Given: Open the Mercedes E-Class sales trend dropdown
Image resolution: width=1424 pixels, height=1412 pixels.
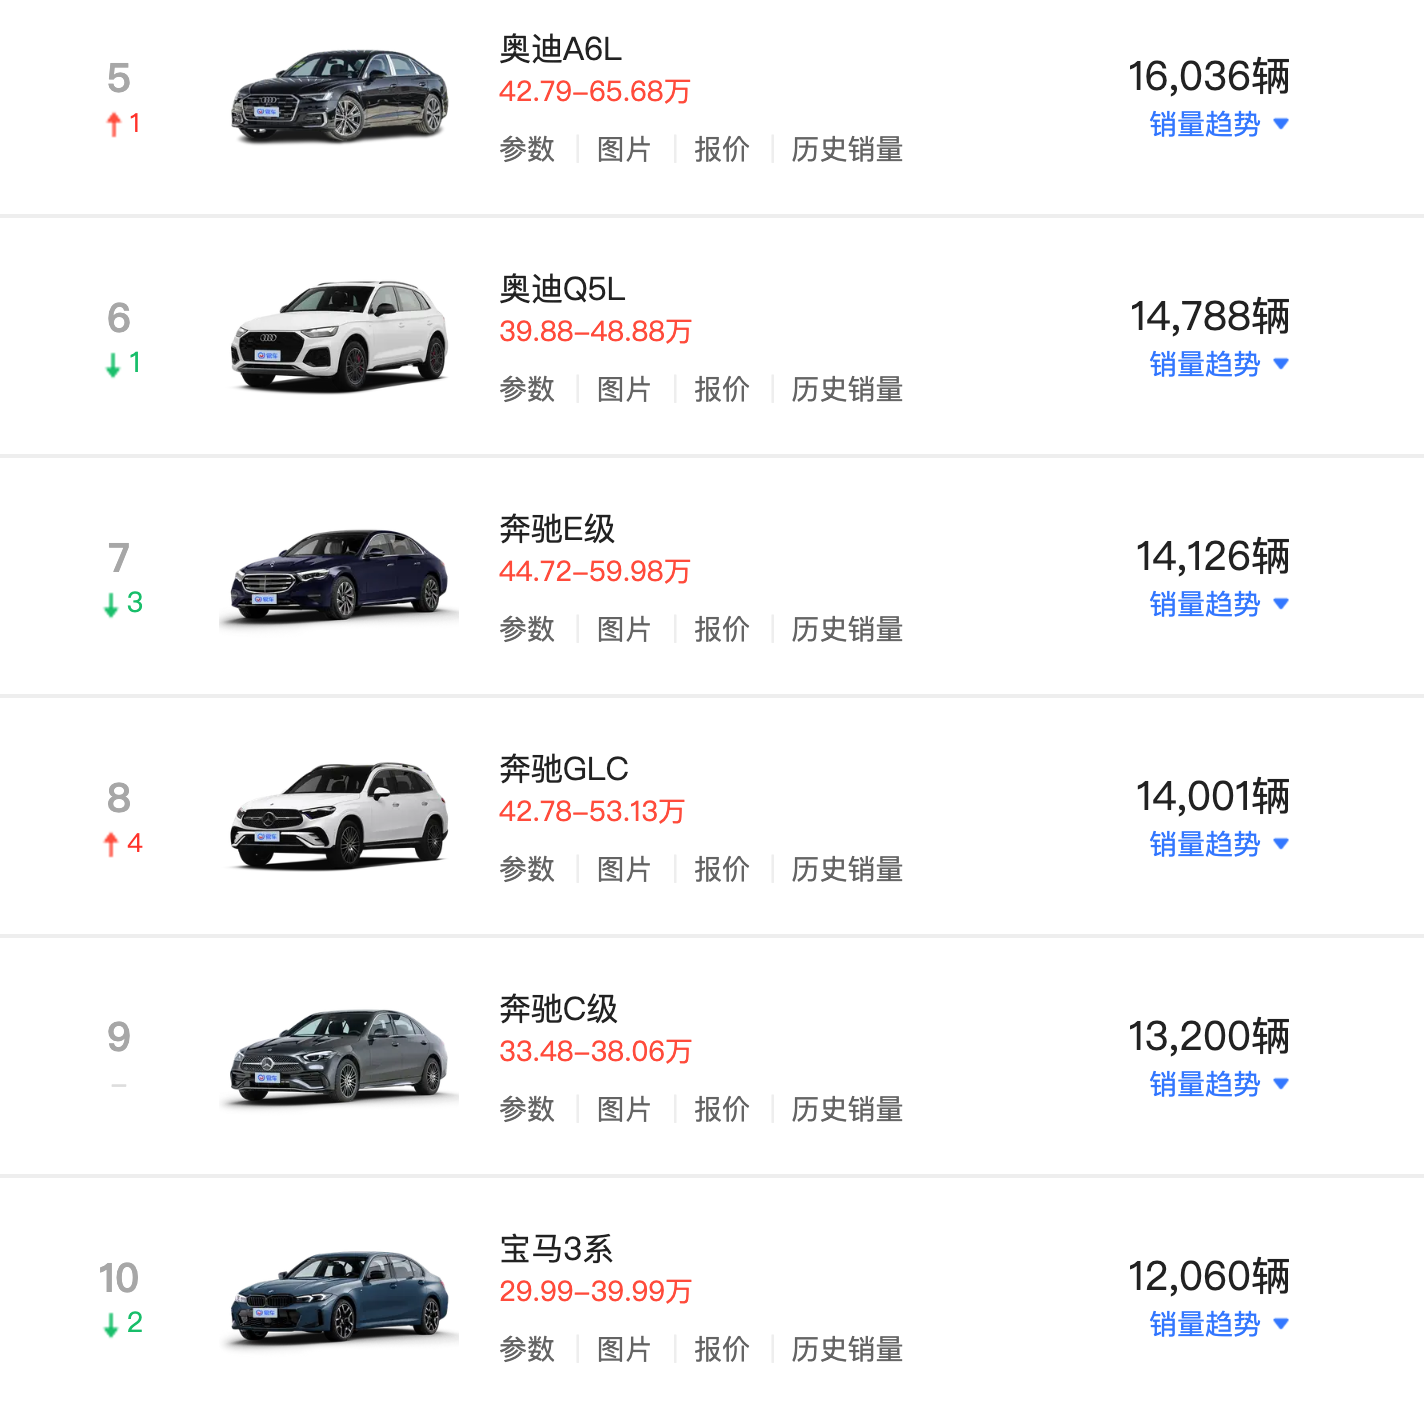Looking at the screenshot, I should [1218, 605].
